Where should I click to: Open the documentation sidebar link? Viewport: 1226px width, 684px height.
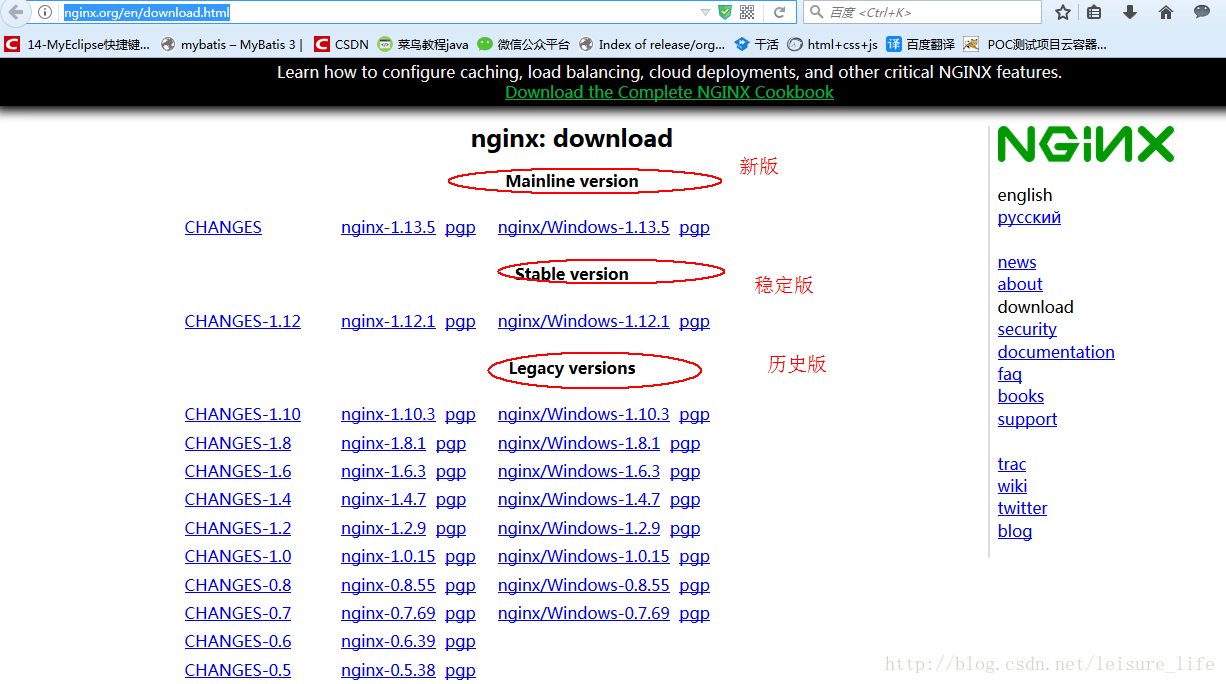click(1056, 352)
